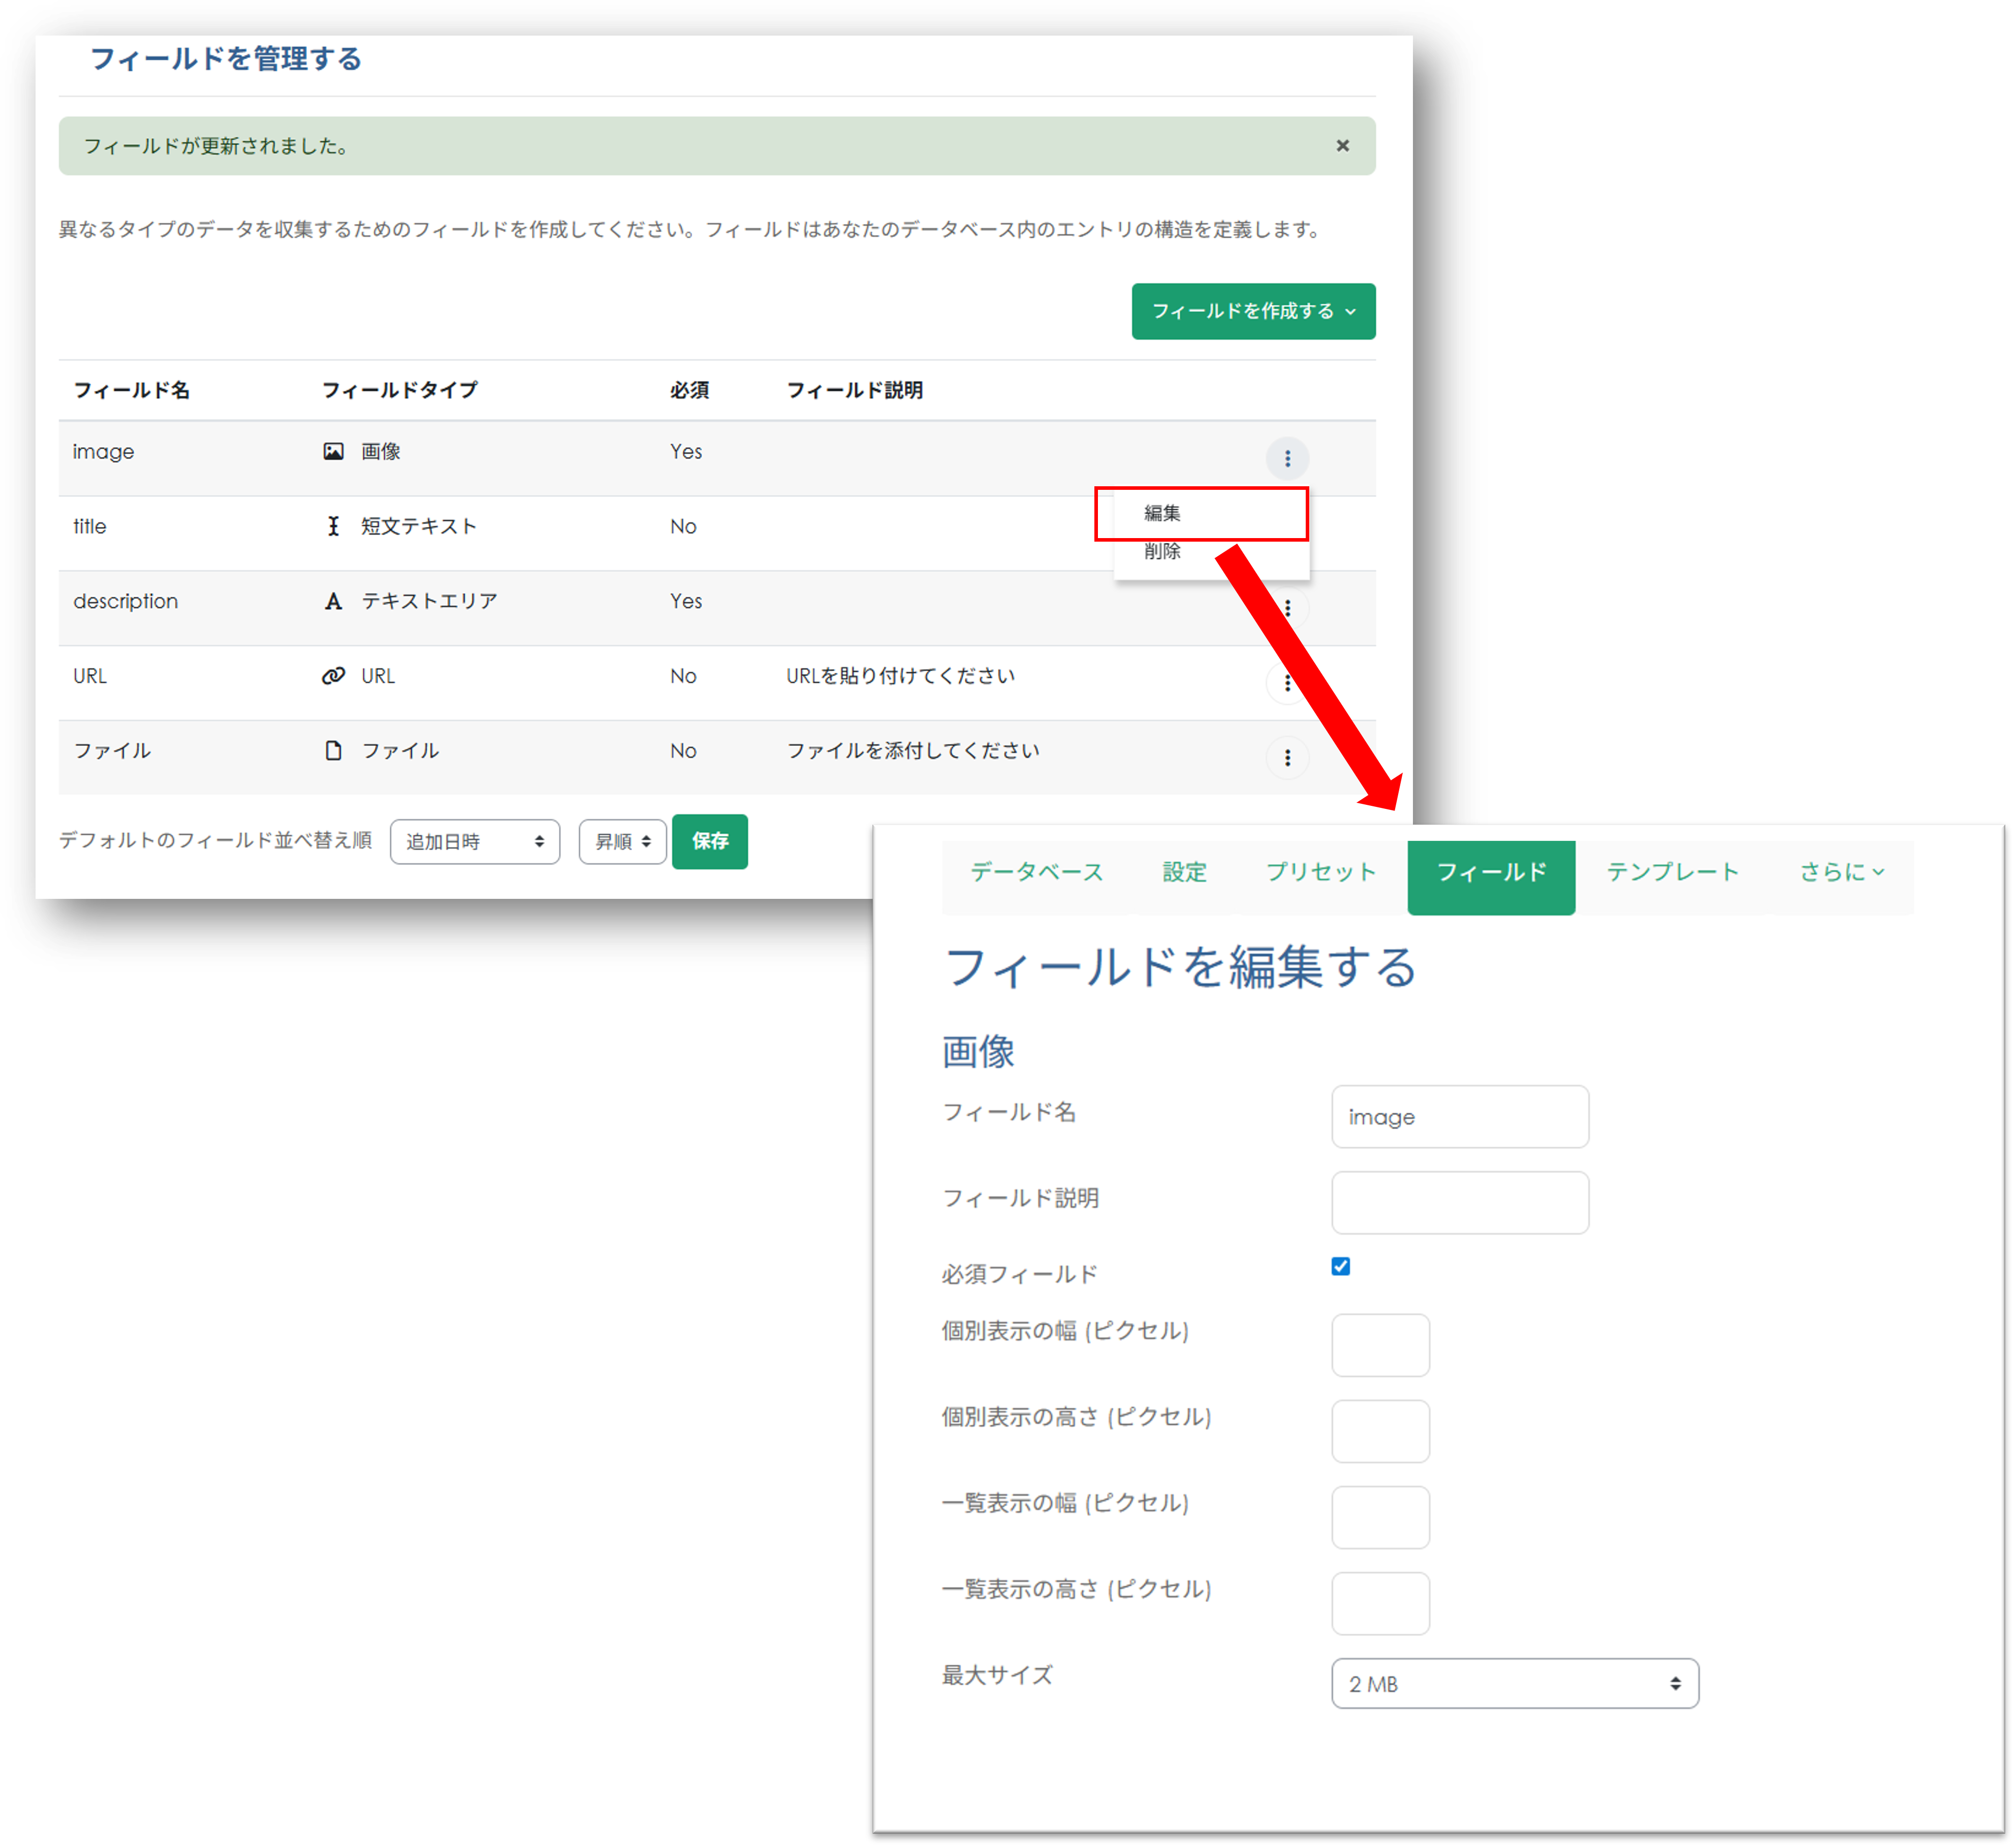The height and width of the screenshot is (1848, 2016).
Task: Click the image field type icon
Action: tap(333, 451)
